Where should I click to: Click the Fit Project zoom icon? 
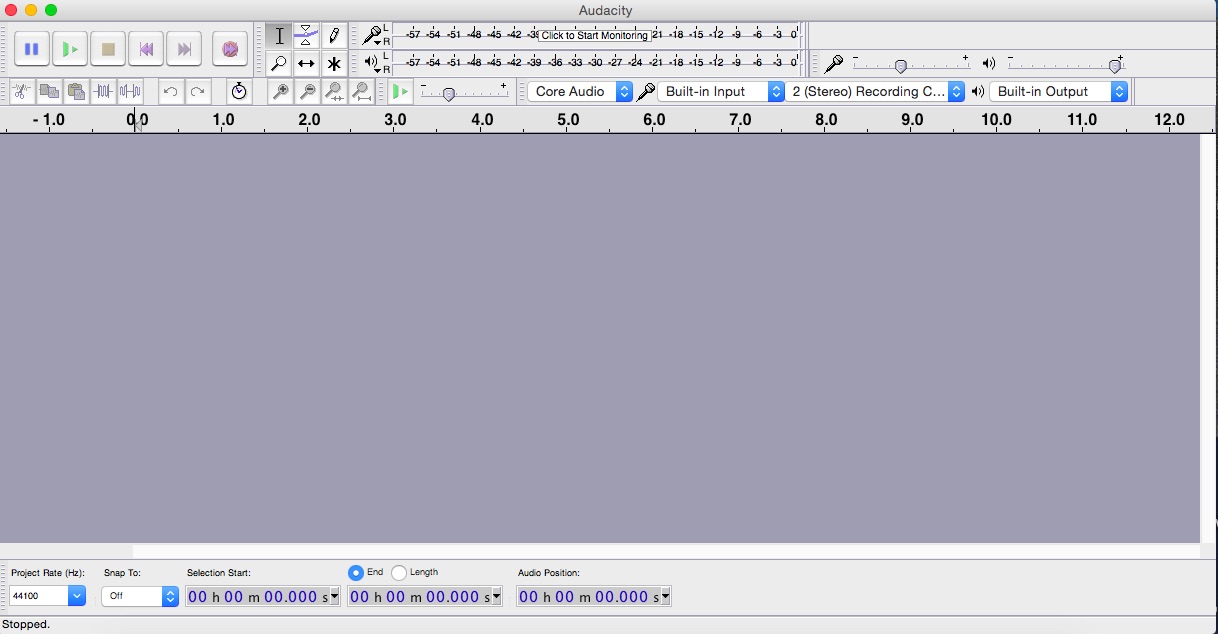[x=362, y=91]
